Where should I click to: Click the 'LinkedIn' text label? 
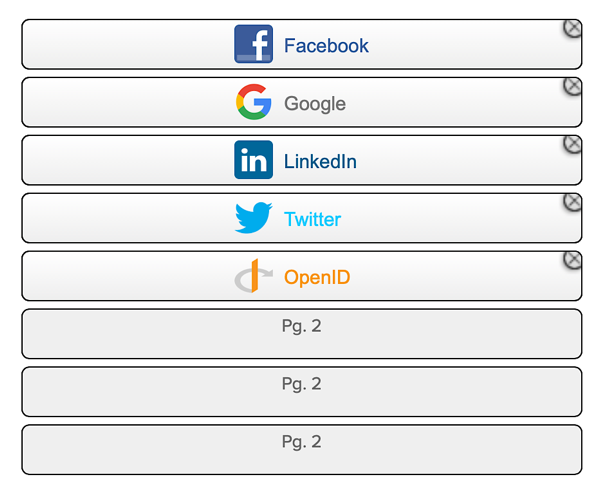tap(320, 162)
